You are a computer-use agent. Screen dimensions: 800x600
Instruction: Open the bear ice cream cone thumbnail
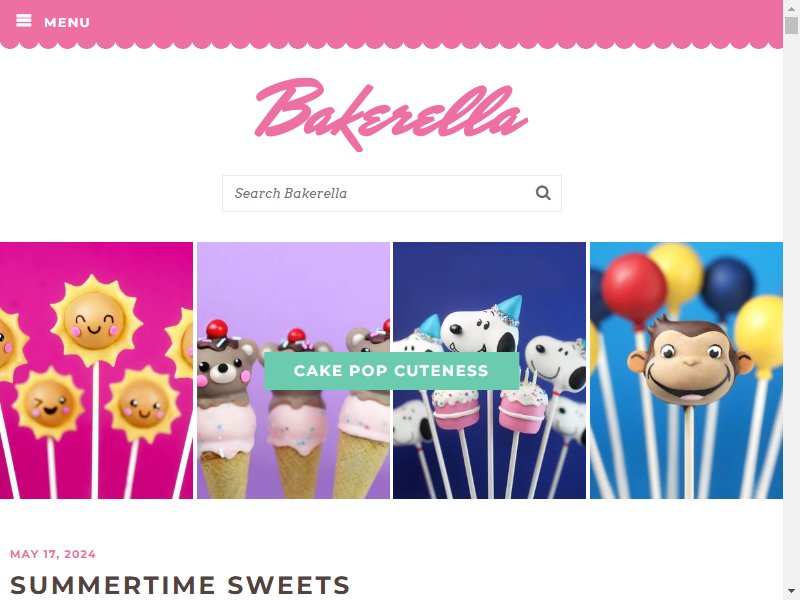293,370
